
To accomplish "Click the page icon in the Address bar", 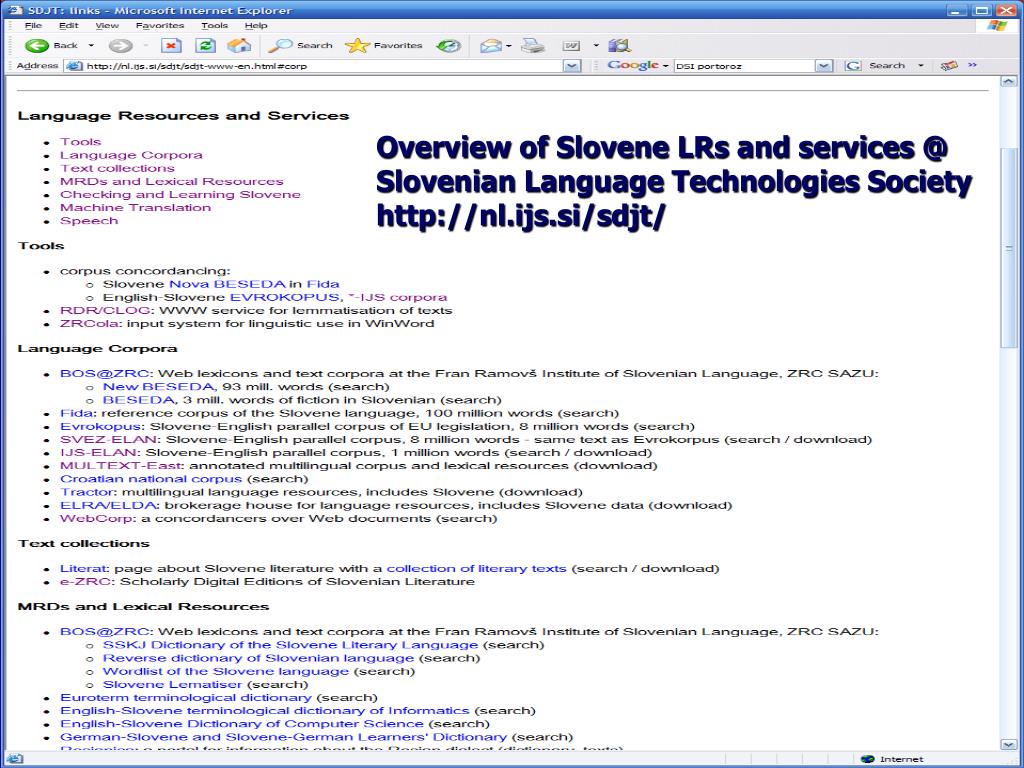I will [x=74, y=65].
